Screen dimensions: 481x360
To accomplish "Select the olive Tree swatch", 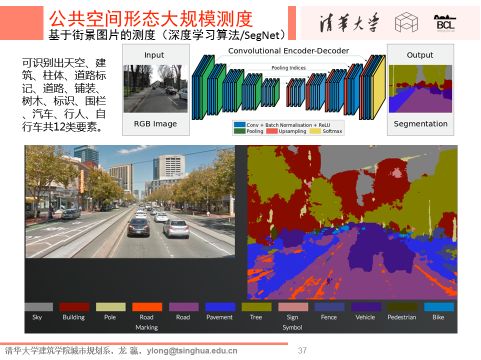I will [x=256, y=307].
